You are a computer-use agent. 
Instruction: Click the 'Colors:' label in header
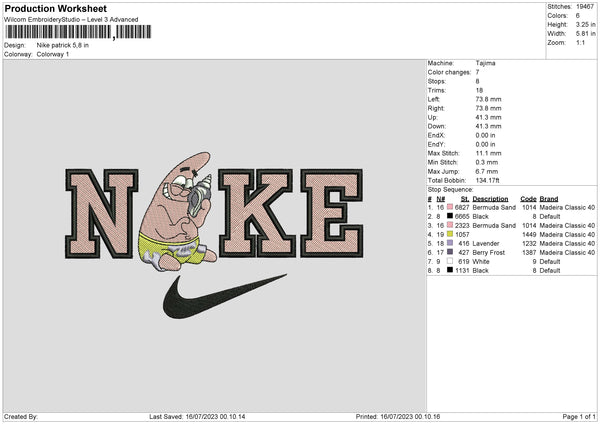tap(557, 16)
